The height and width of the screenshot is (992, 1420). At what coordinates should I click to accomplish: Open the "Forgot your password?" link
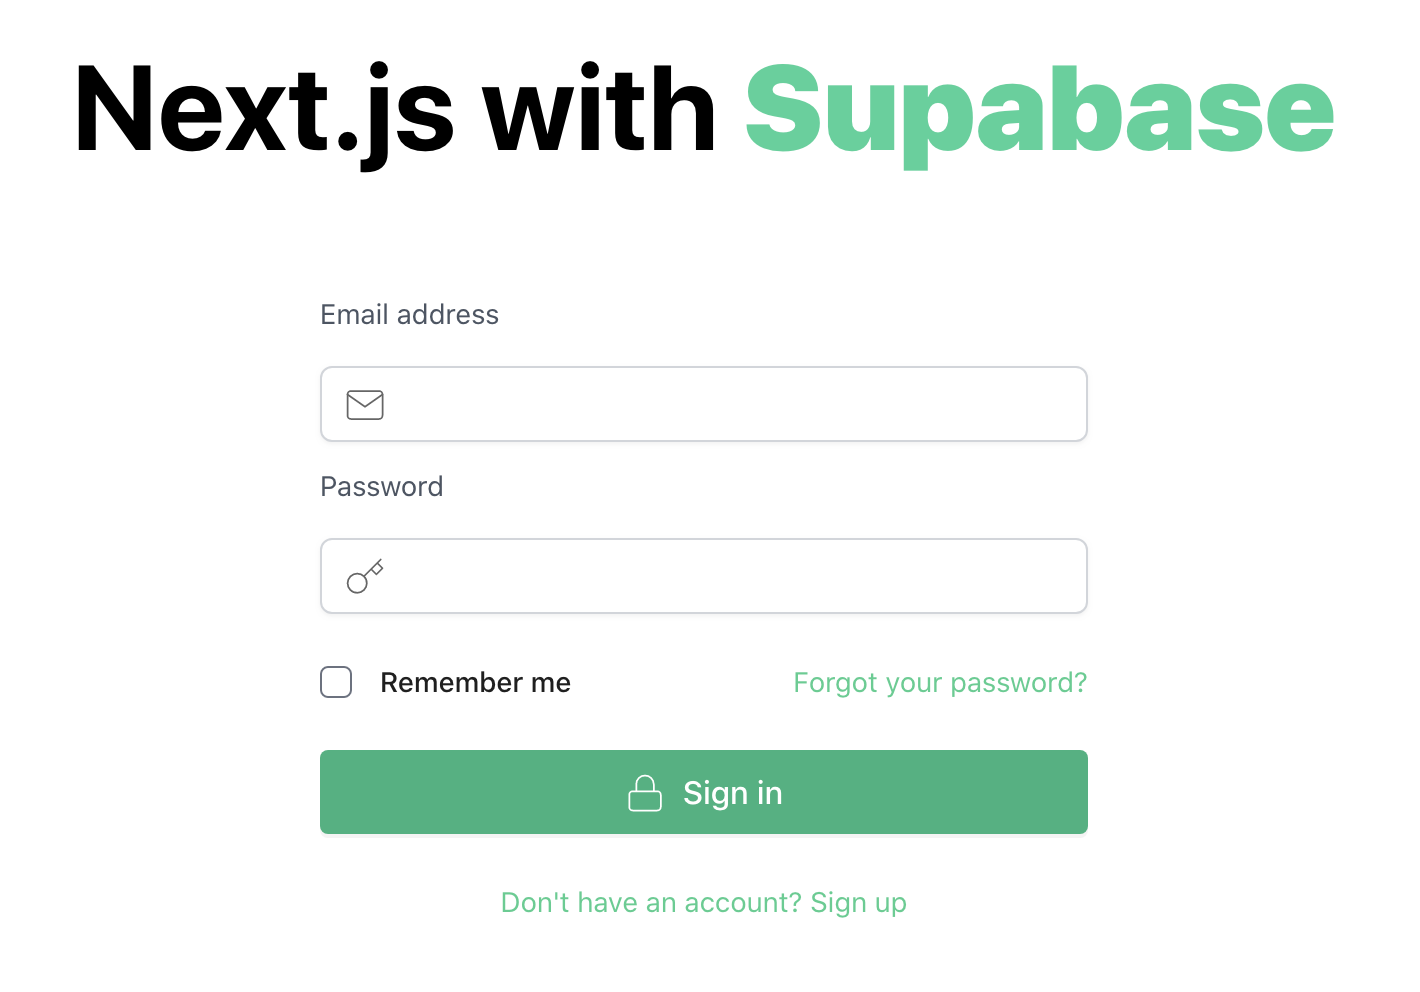pos(940,683)
